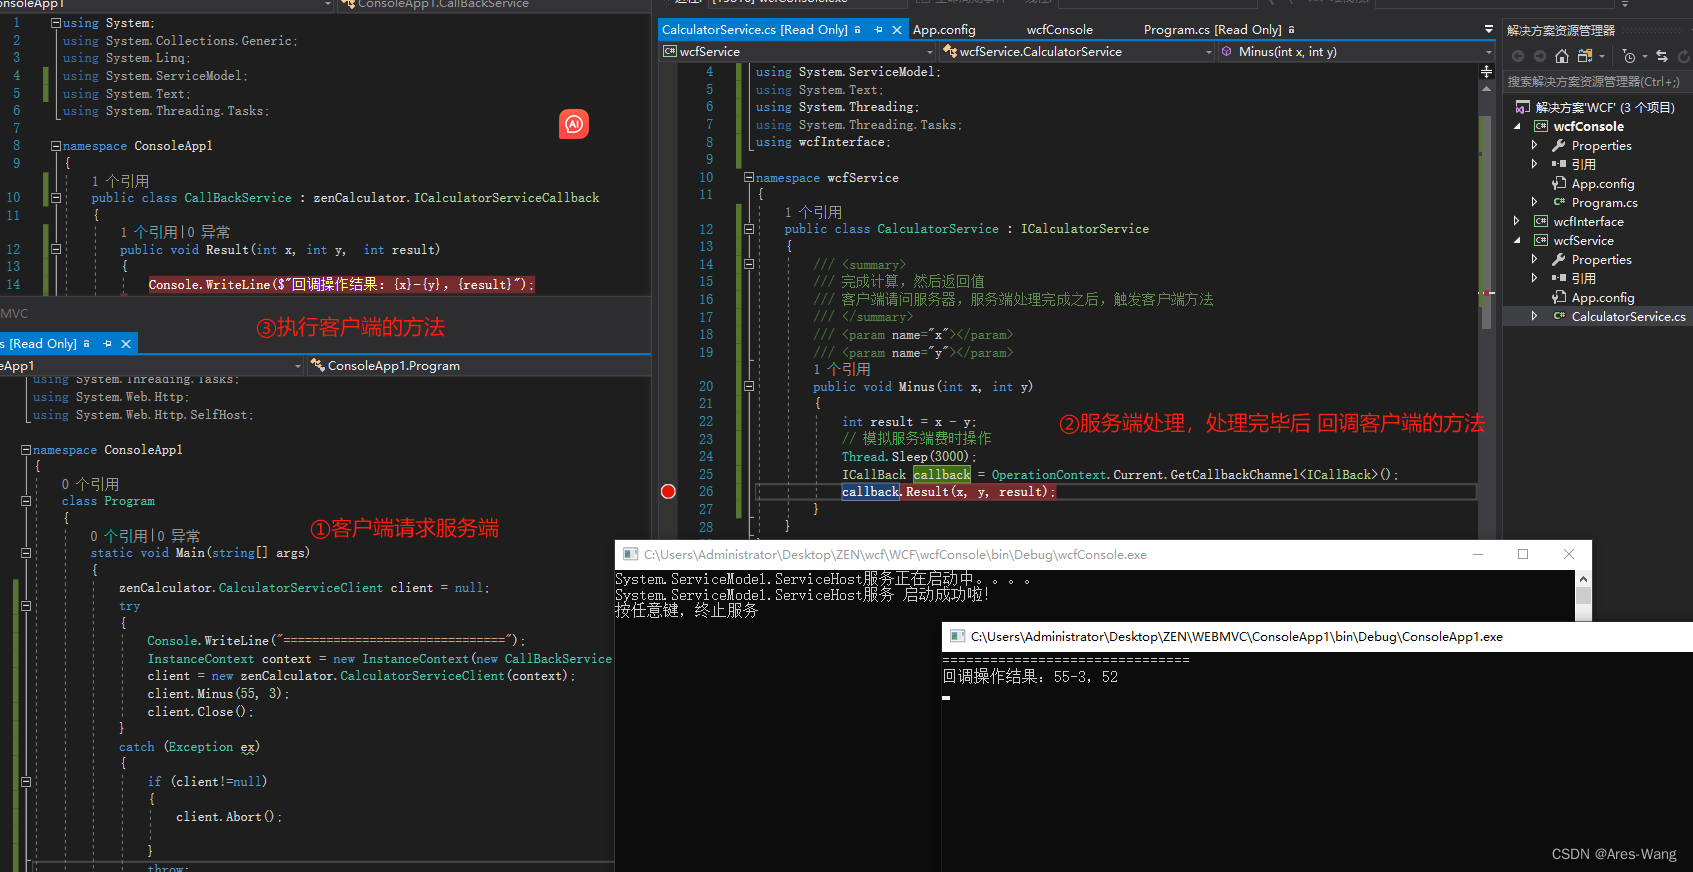The height and width of the screenshot is (872, 1693).
Task: Click the switch views icon in Solution Explorer
Action: point(1585,56)
